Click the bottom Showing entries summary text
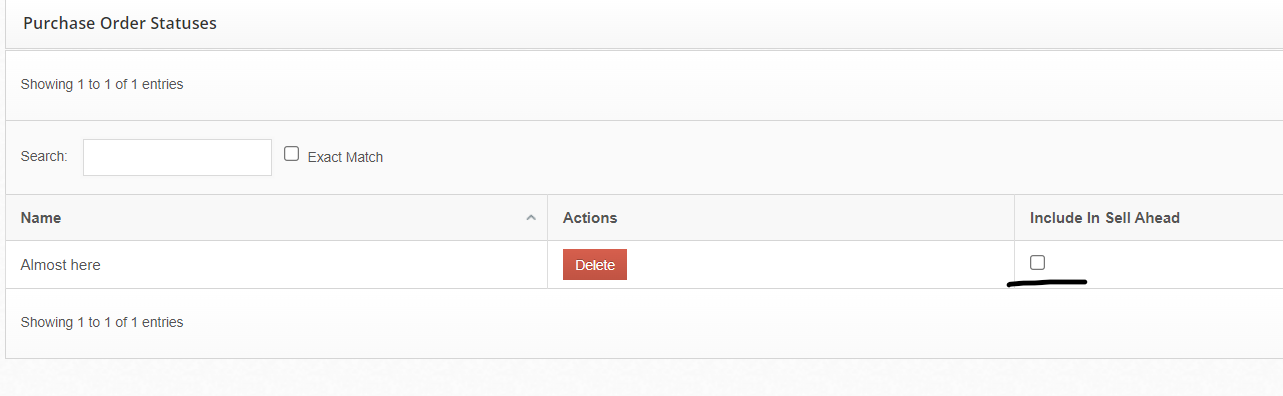This screenshot has width=1283, height=396. pyautogui.click(x=102, y=322)
